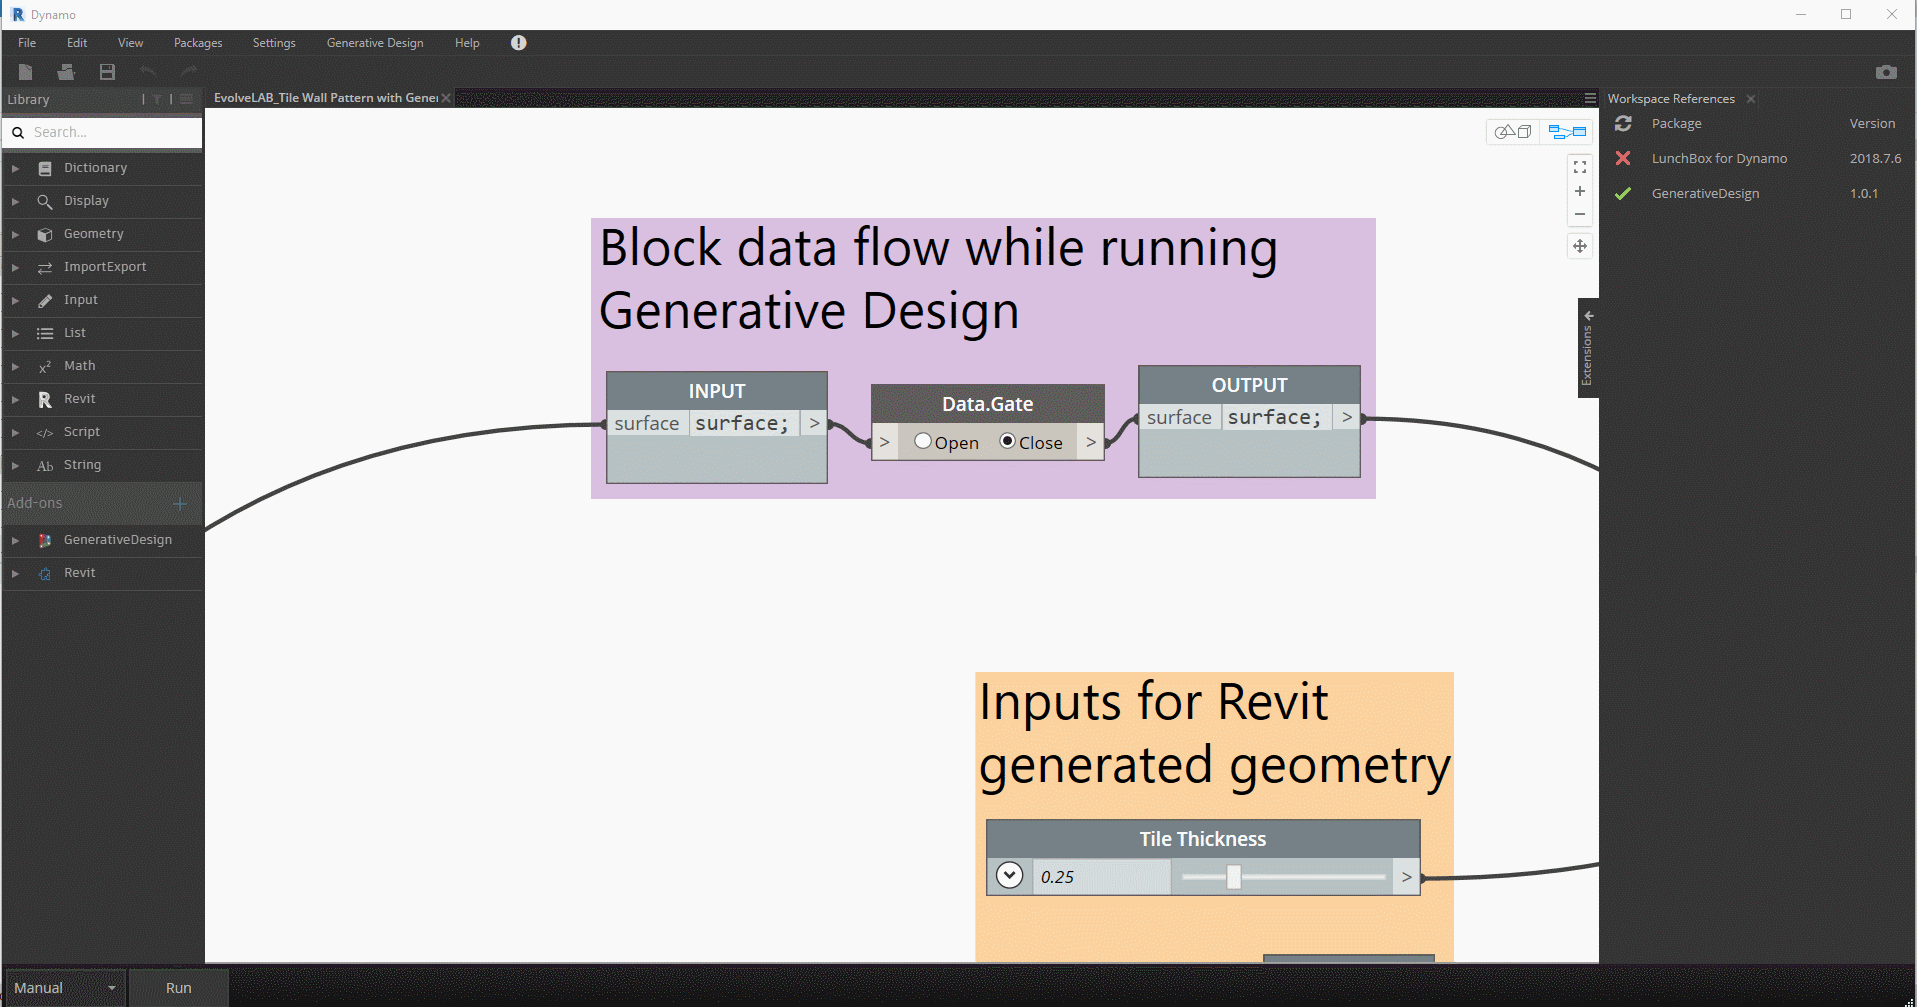Switch to graph view navigation
The image size is (1917, 1007).
coord(1567,131)
